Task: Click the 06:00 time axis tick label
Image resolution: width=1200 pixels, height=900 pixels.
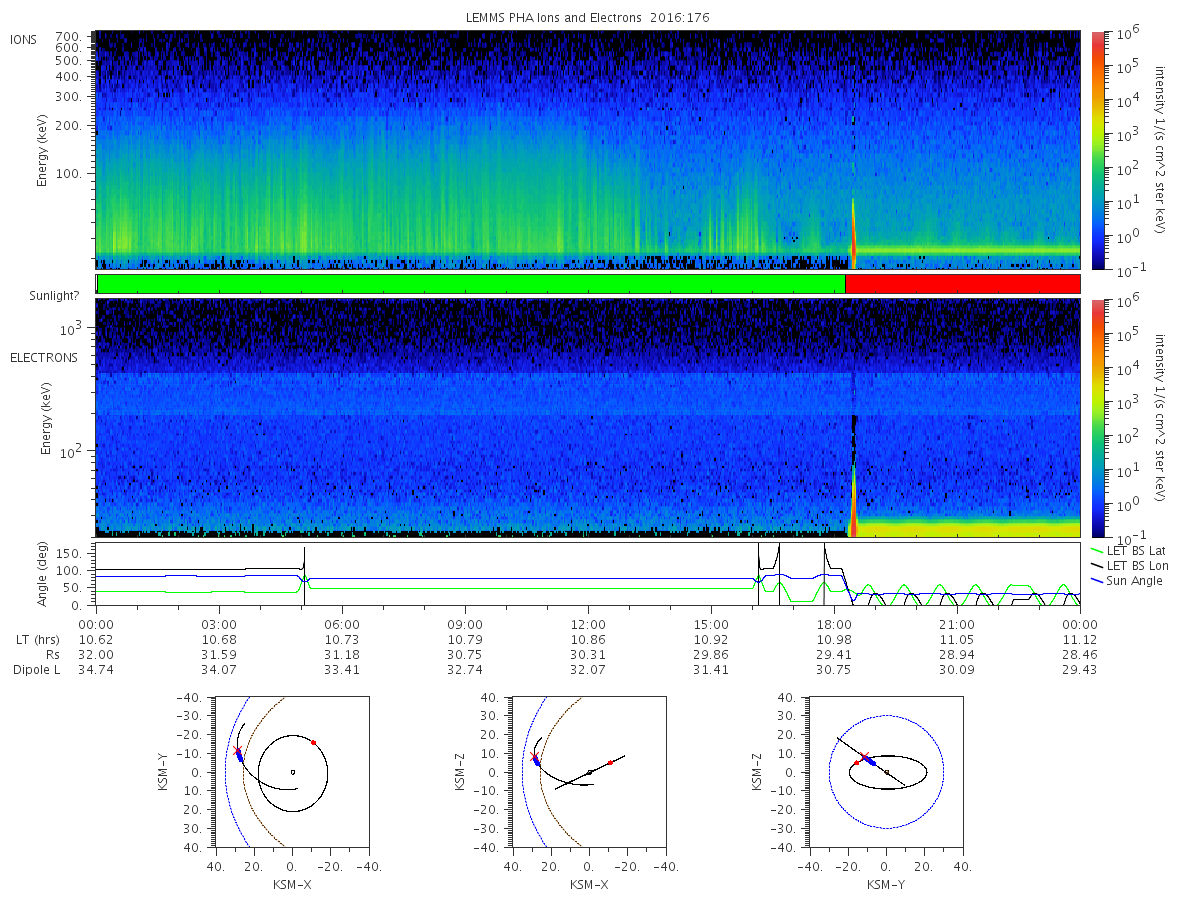Action: point(342,622)
